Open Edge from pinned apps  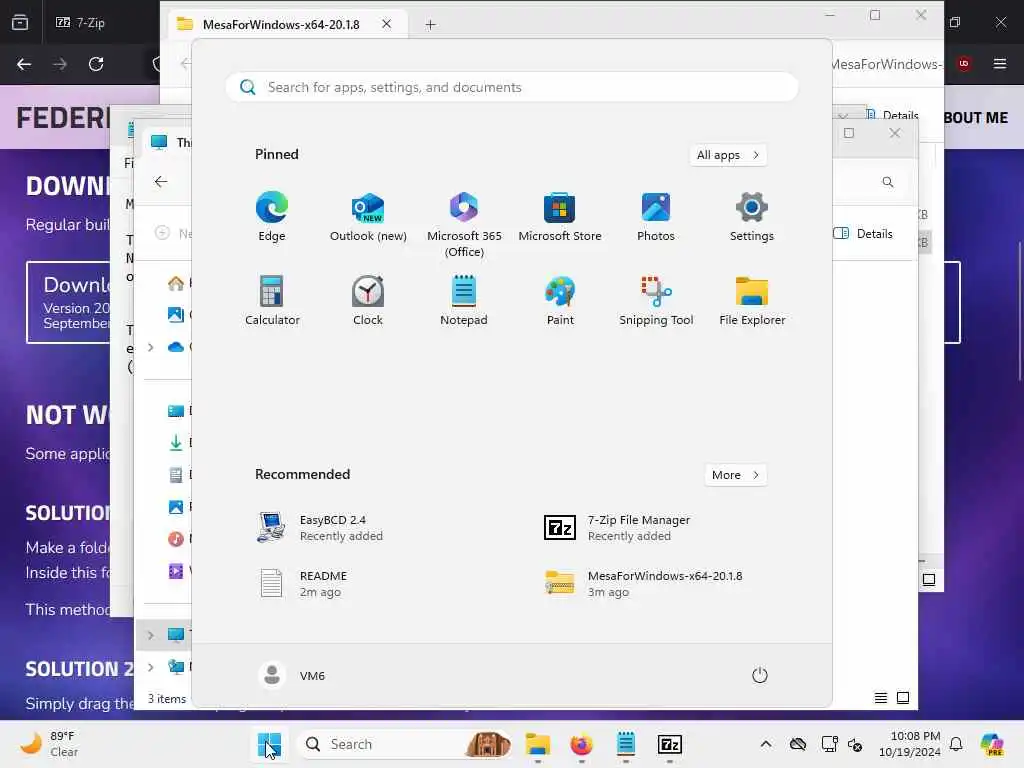[272, 217]
